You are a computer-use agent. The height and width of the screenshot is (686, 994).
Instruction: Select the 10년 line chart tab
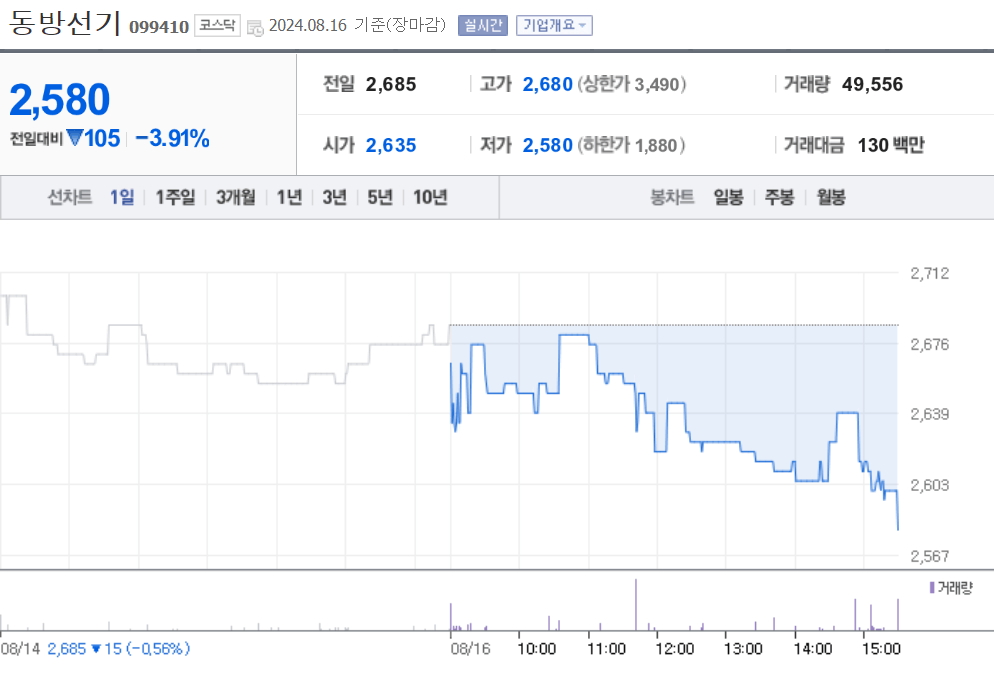(430, 197)
